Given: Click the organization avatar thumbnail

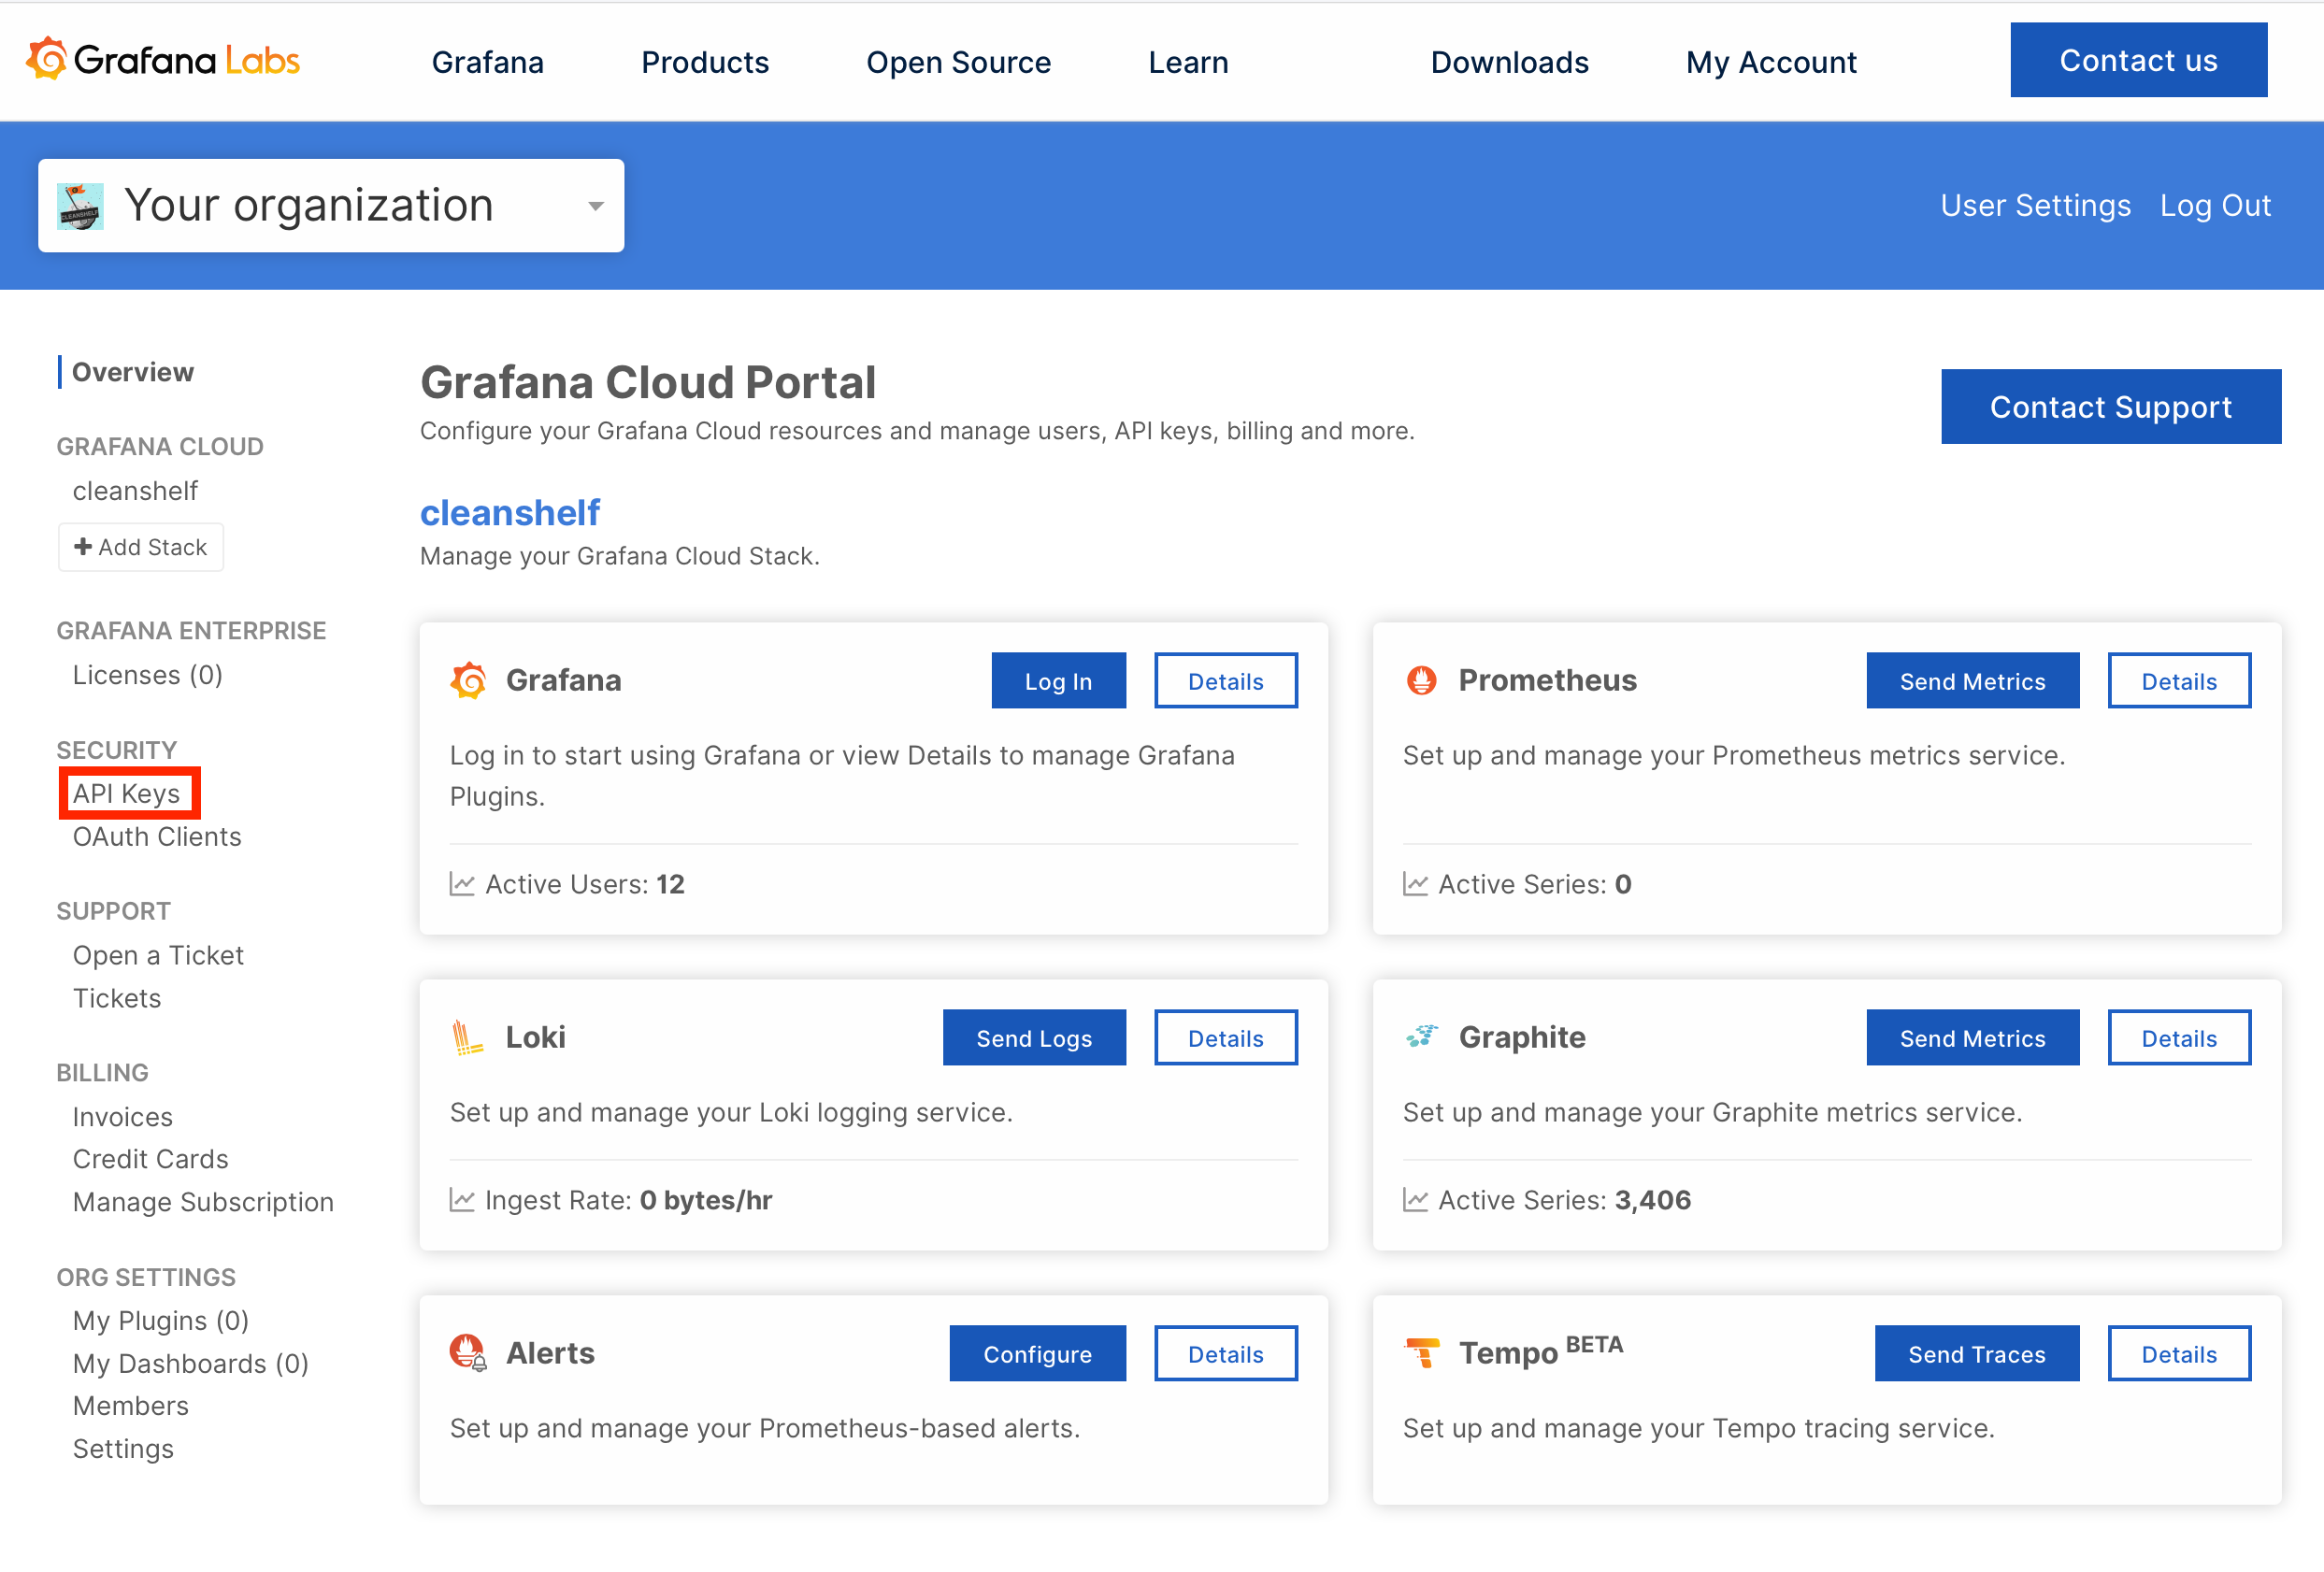Looking at the screenshot, I should [80, 206].
